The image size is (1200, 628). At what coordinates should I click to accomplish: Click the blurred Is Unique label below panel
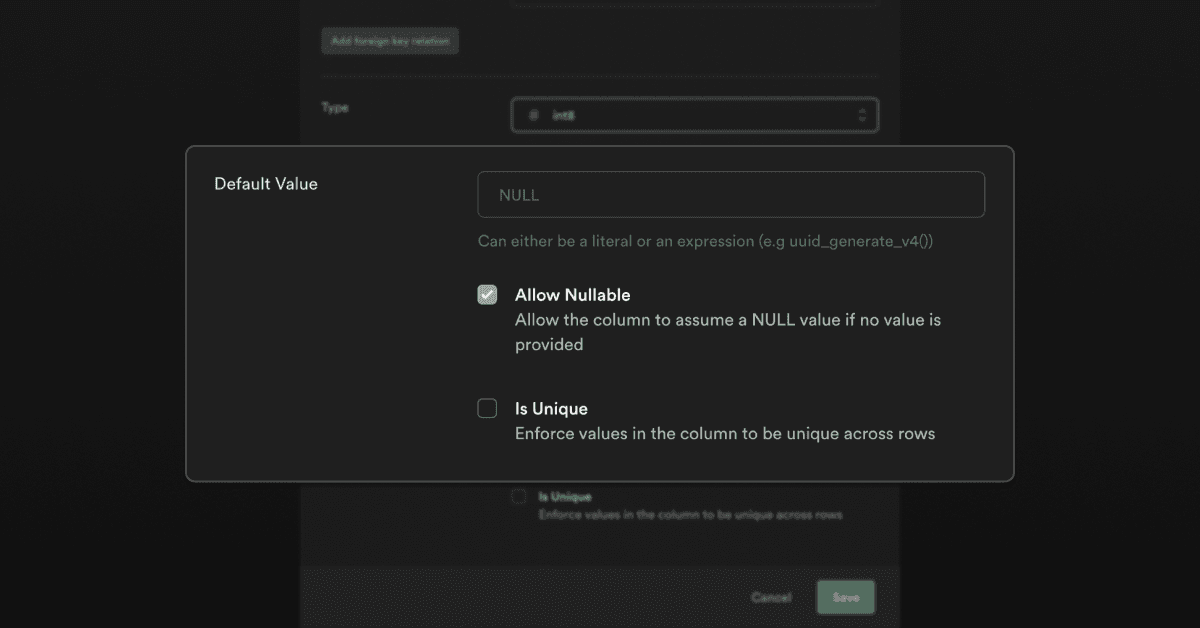(565, 496)
